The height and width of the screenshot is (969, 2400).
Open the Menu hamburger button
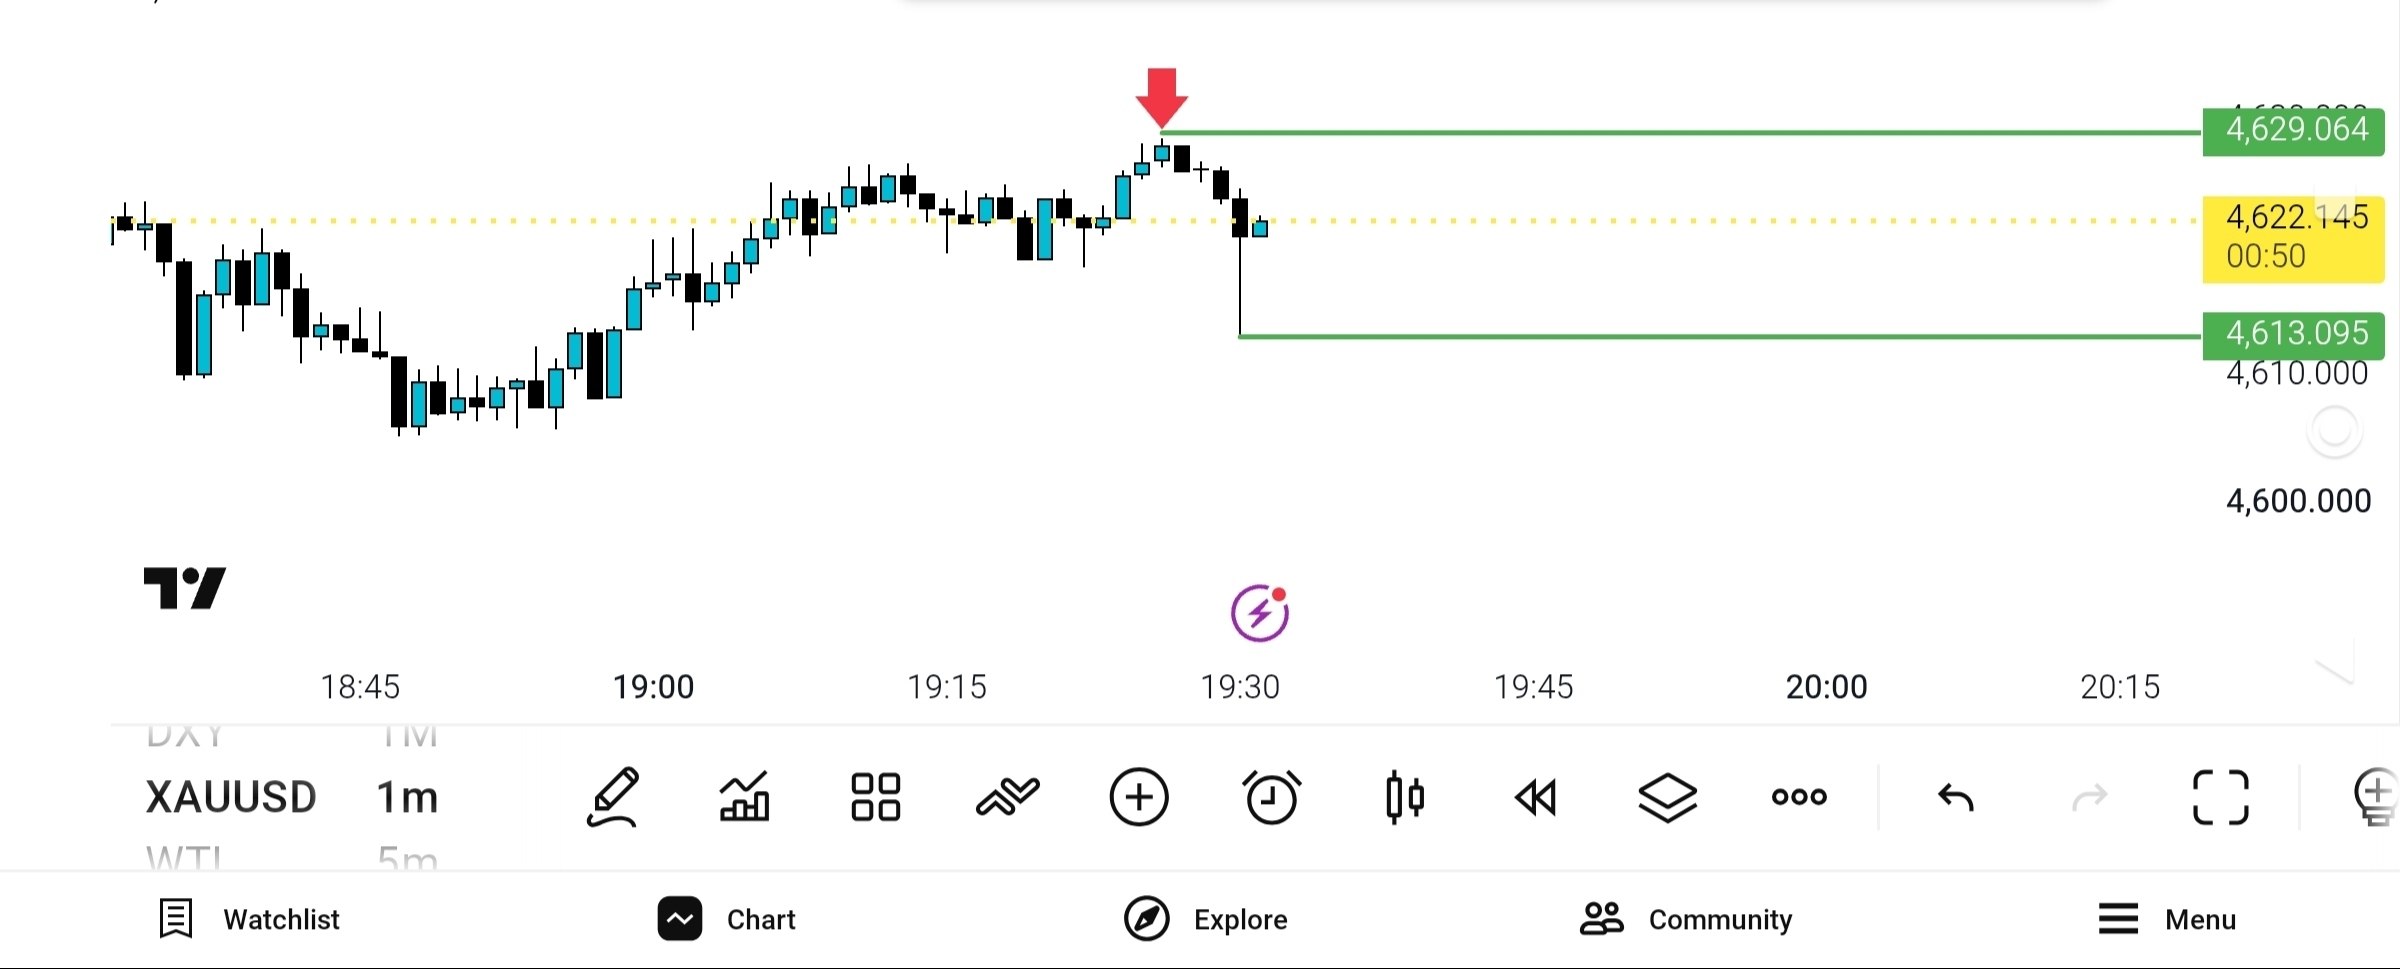click(2167, 919)
